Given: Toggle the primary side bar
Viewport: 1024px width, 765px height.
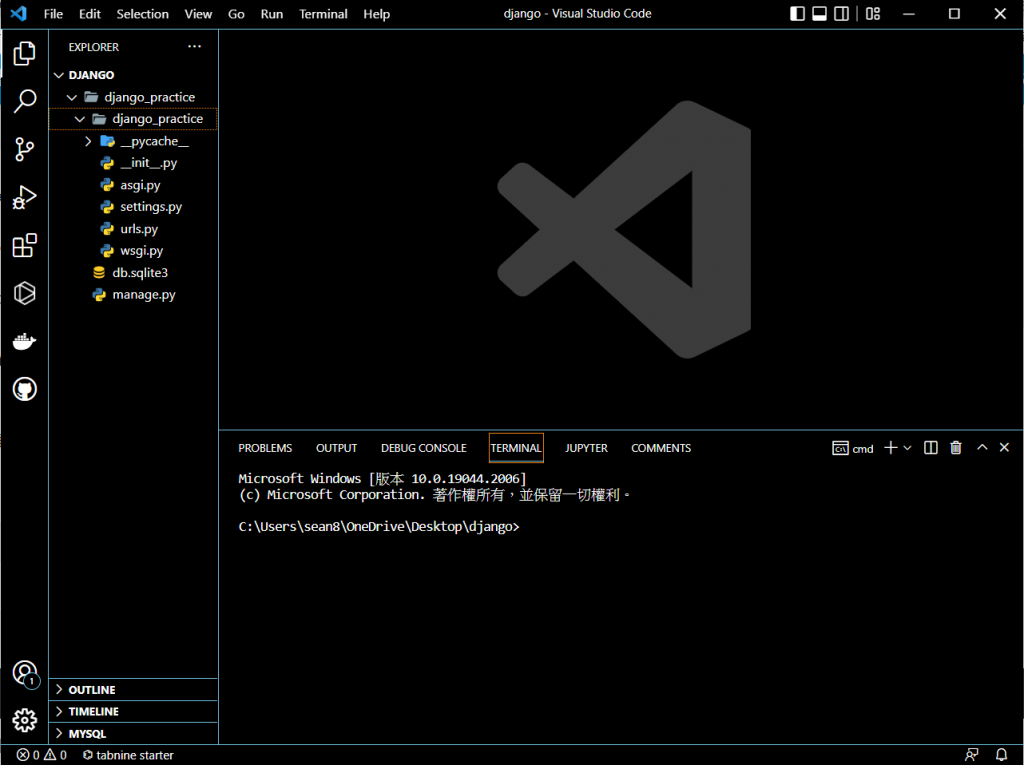Looking at the screenshot, I should (x=797, y=14).
